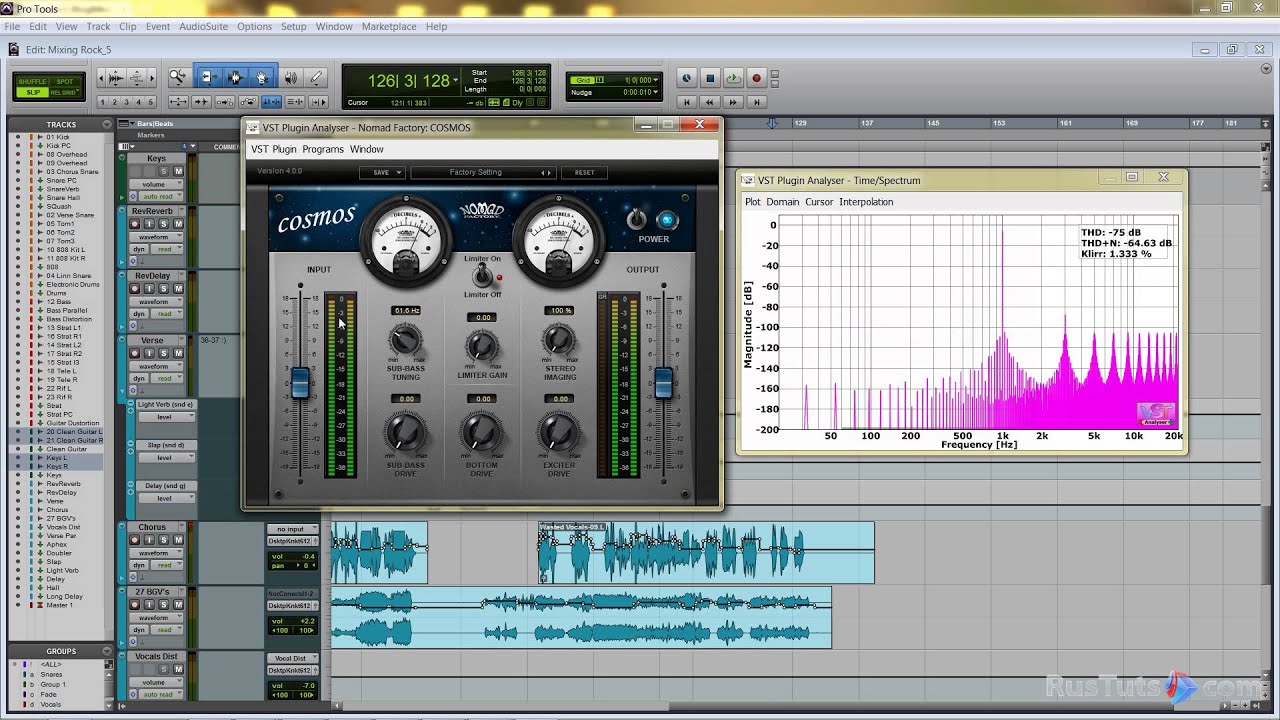Toggle the Cosmos Power switch

636,219
